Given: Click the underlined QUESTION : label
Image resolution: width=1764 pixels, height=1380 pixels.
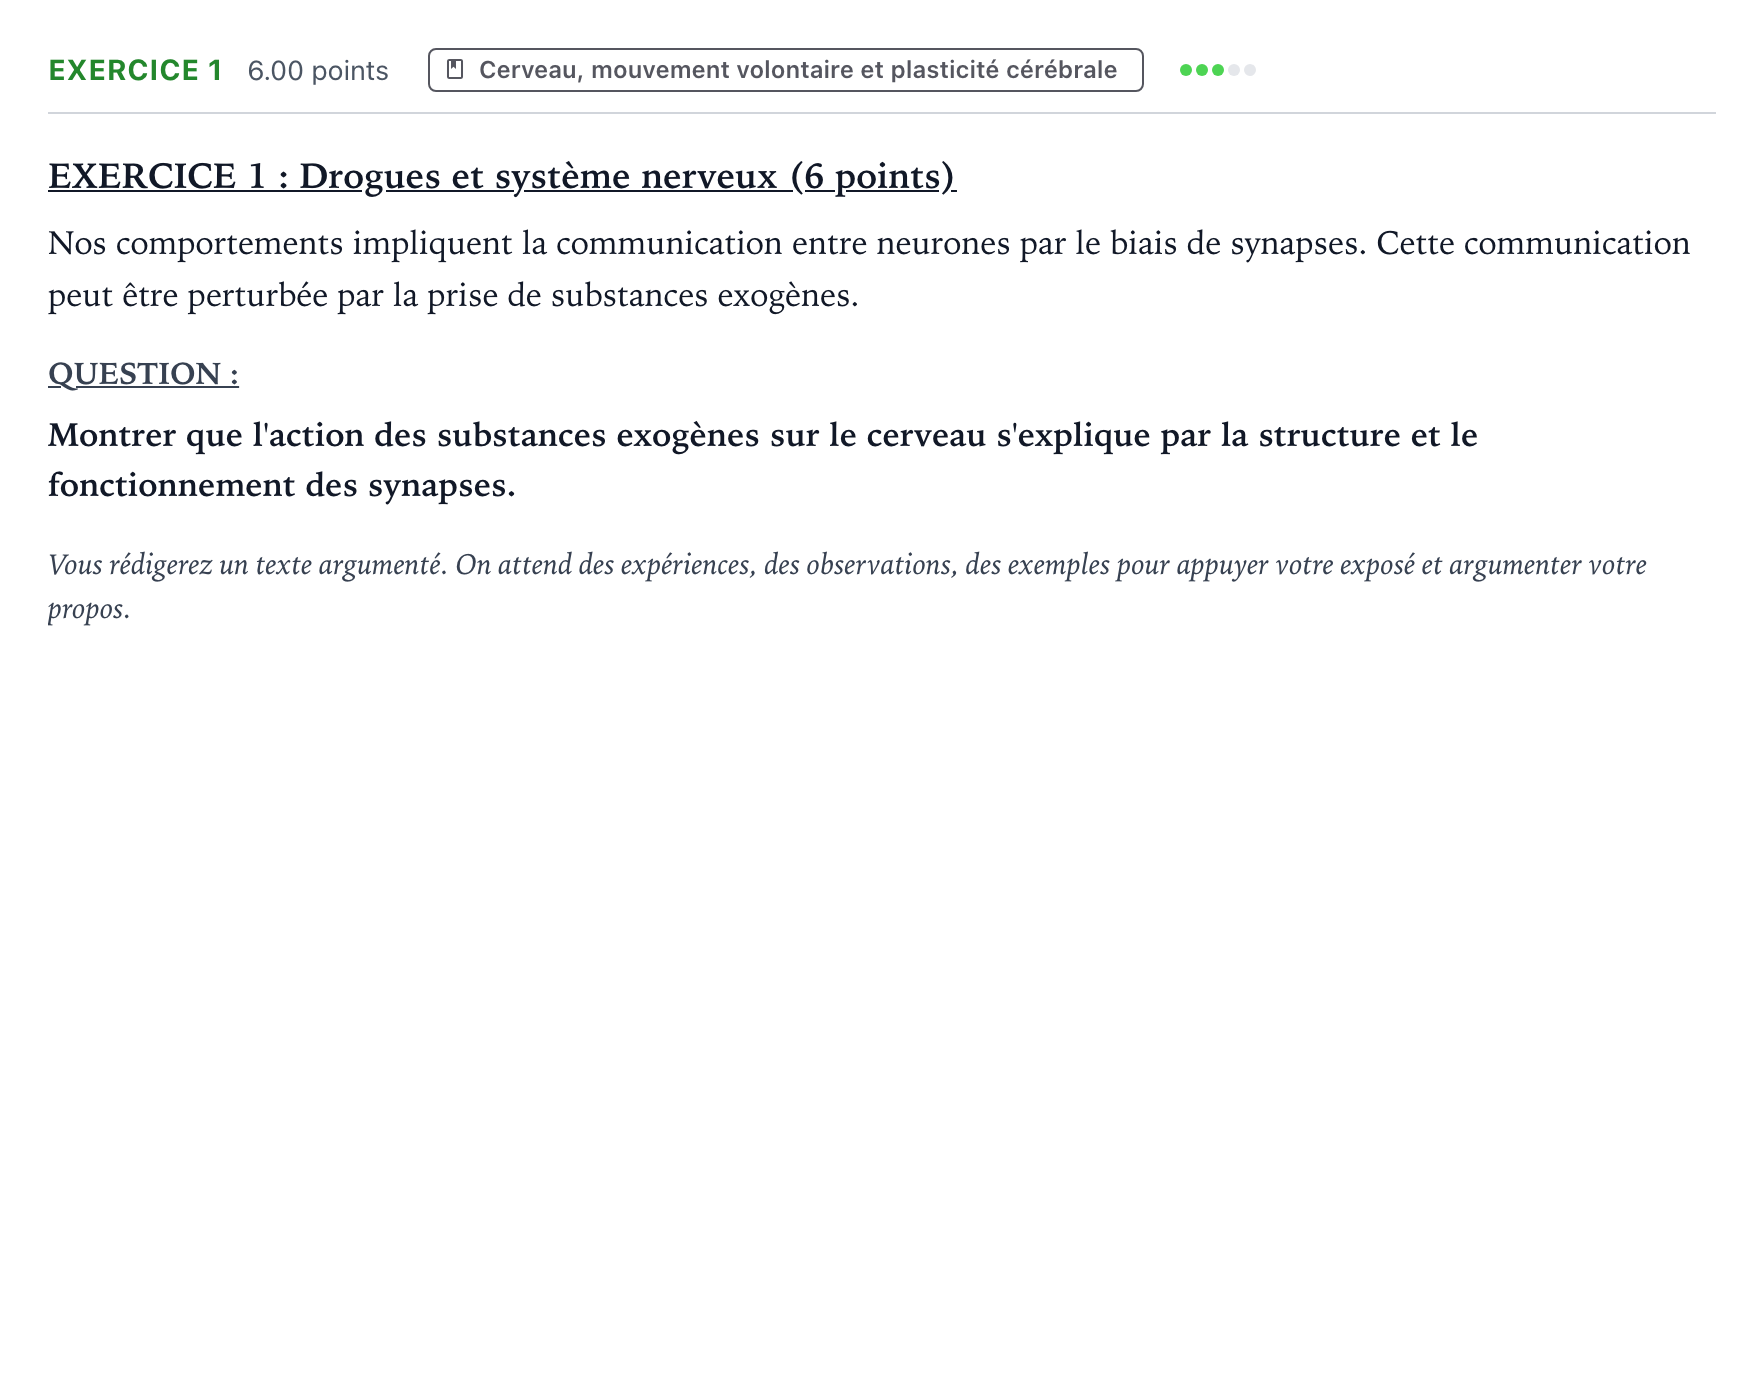Looking at the screenshot, I should coord(143,374).
